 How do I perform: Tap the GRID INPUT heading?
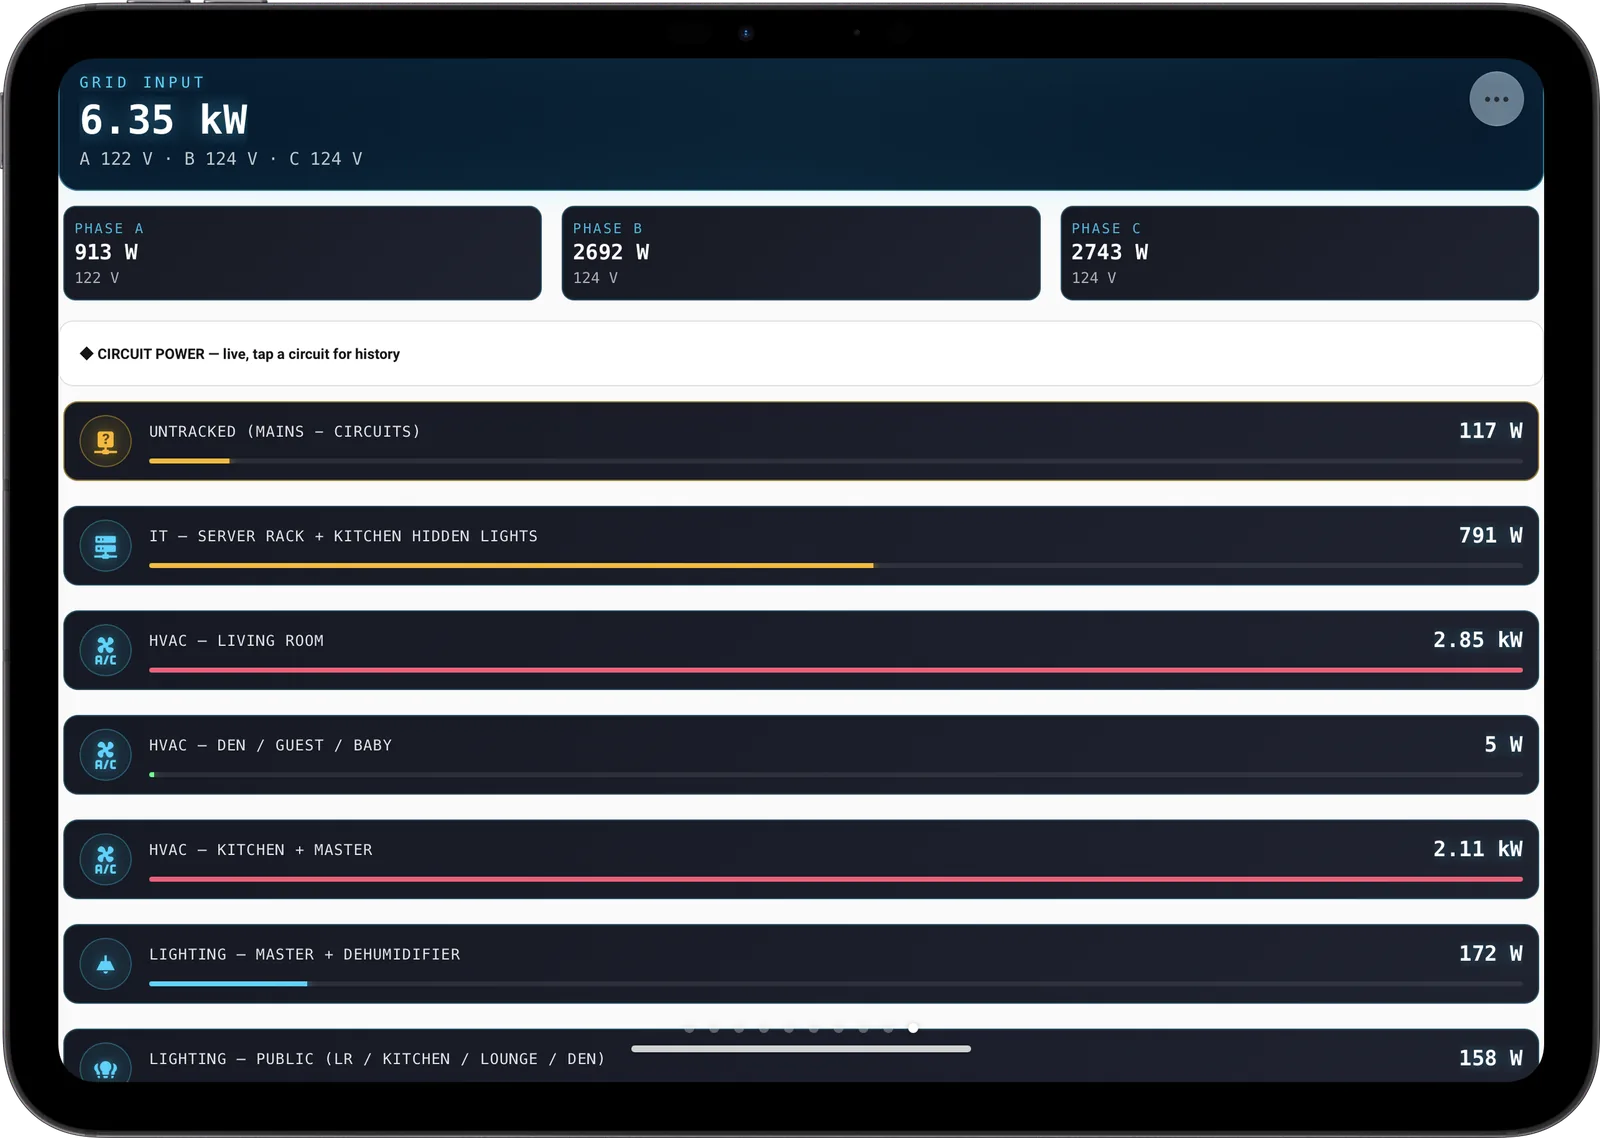tap(142, 82)
